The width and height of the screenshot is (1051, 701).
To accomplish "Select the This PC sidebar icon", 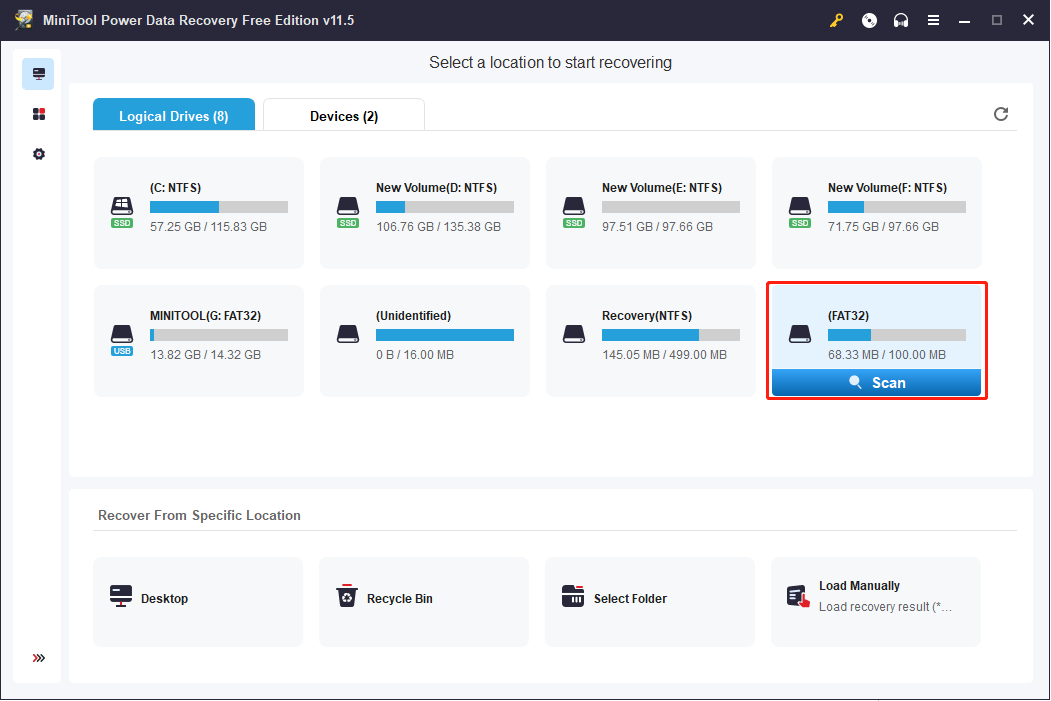I will (38, 74).
